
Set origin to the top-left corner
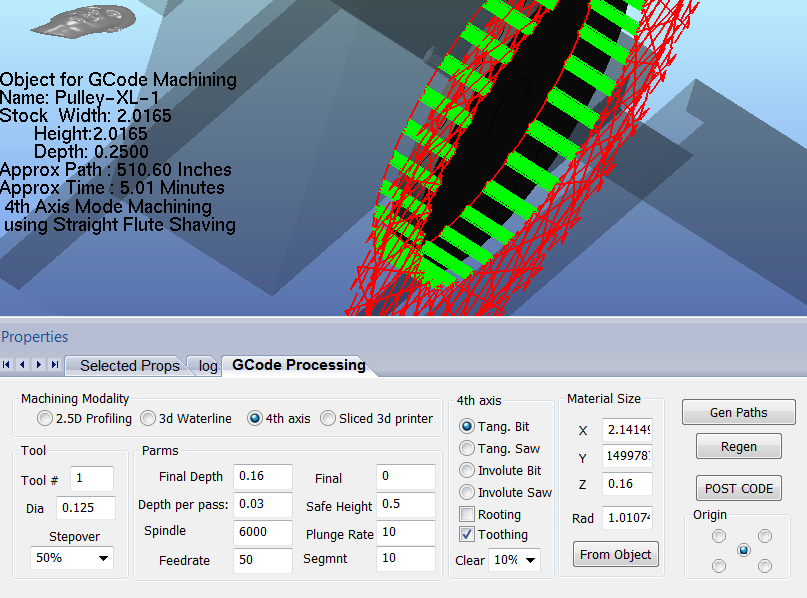tap(718, 536)
